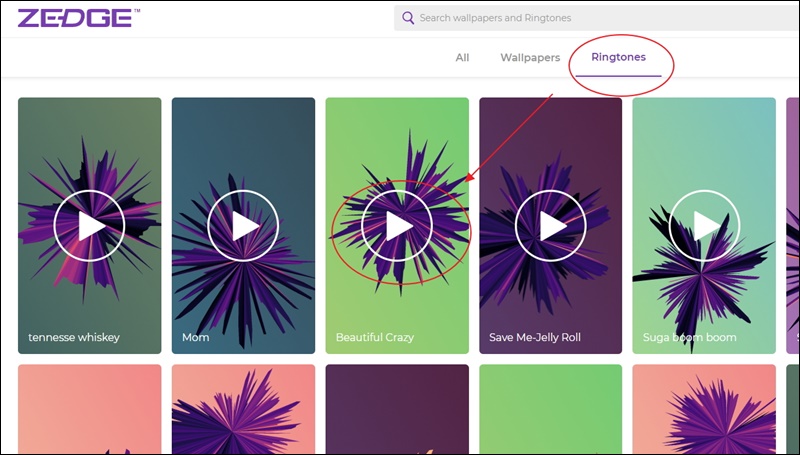Open the pink card below Suga boom boom
This screenshot has width=800, height=455.
pos(704,409)
